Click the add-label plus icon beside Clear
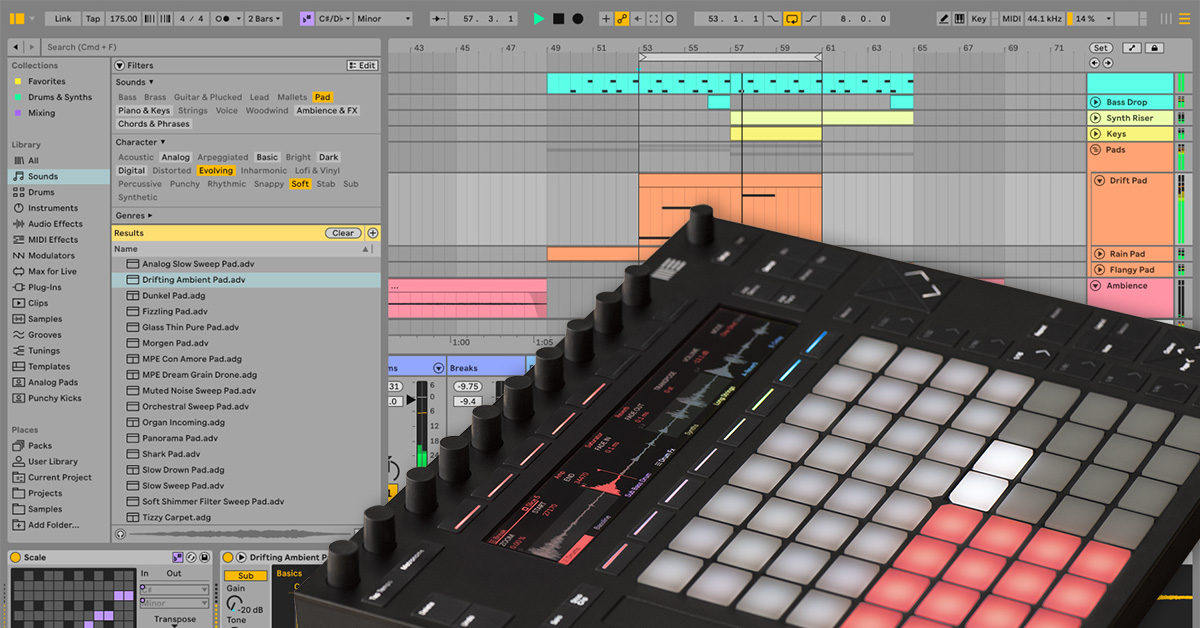 (373, 233)
